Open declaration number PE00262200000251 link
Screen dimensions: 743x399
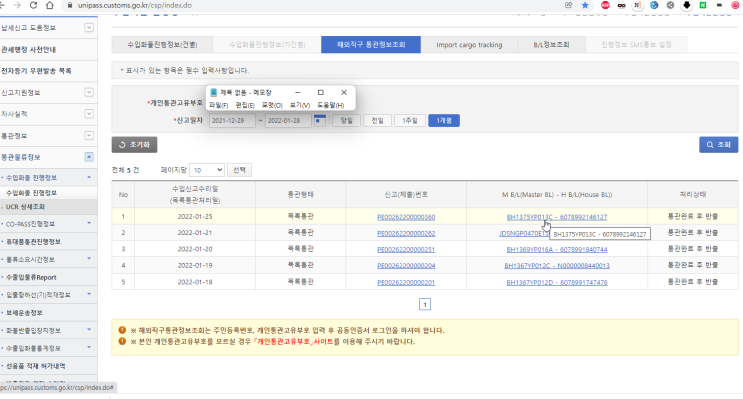click(406, 249)
